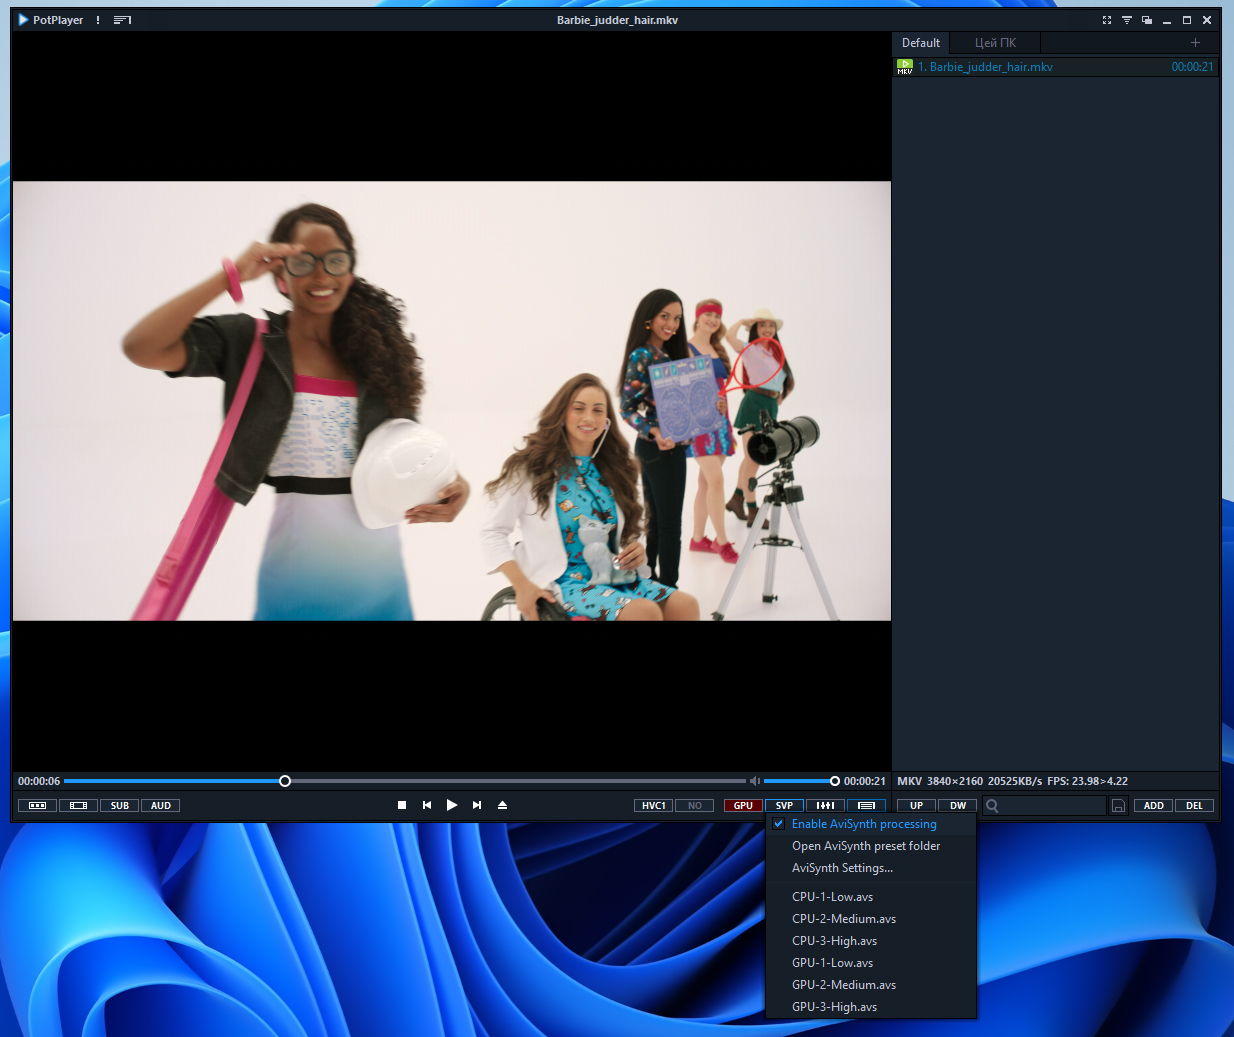The height and width of the screenshot is (1037, 1234).
Task: Open the SUB subtitle selection menu
Action: 120,805
